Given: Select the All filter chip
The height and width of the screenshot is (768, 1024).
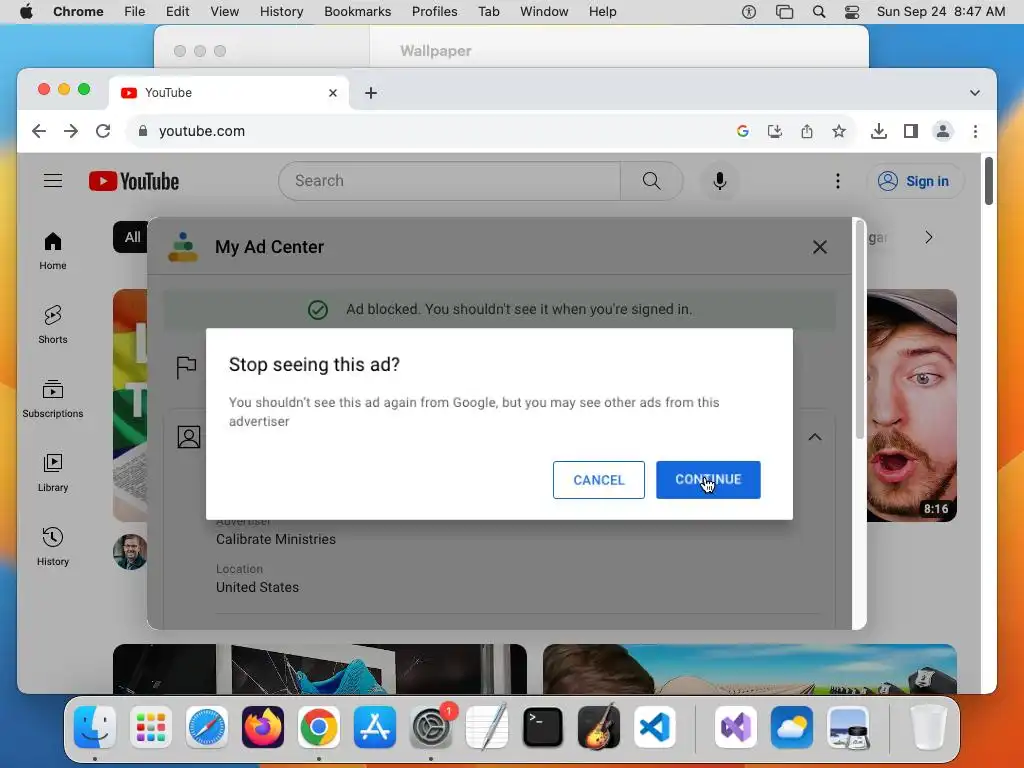Looking at the screenshot, I should pyautogui.click(x=131, y=237).
